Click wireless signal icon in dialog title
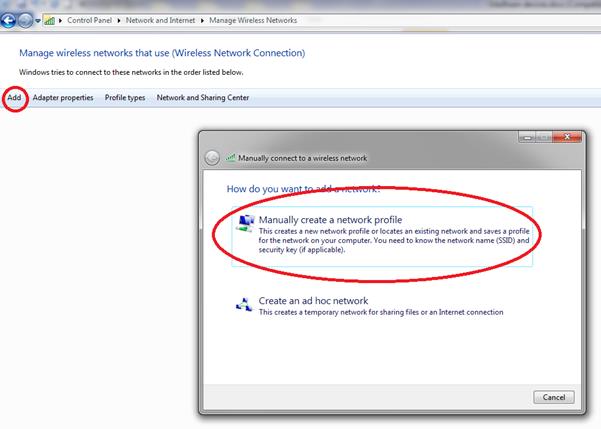The height and width of the screenshot is (429, 601). point(231,158)
